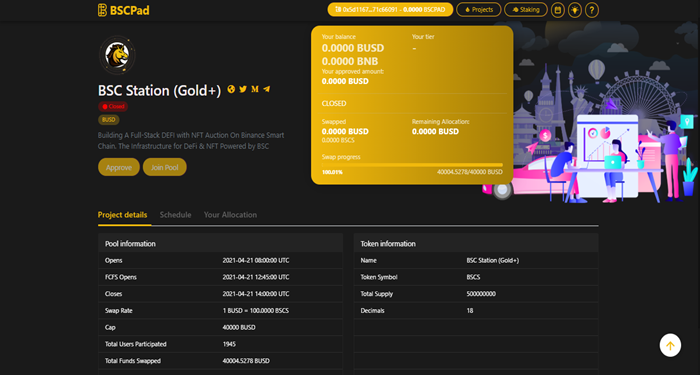Open BSC Station Telegram icon
The width and height of the screenshot is (700, 375).
tap(267, 89)
